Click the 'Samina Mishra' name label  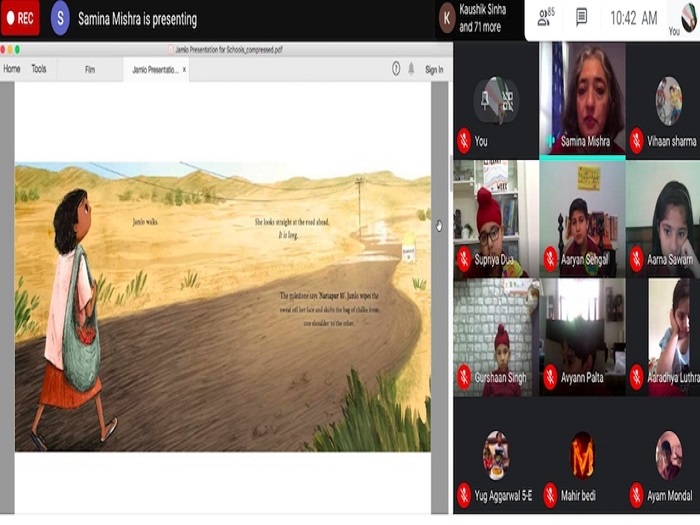point(585,142)
